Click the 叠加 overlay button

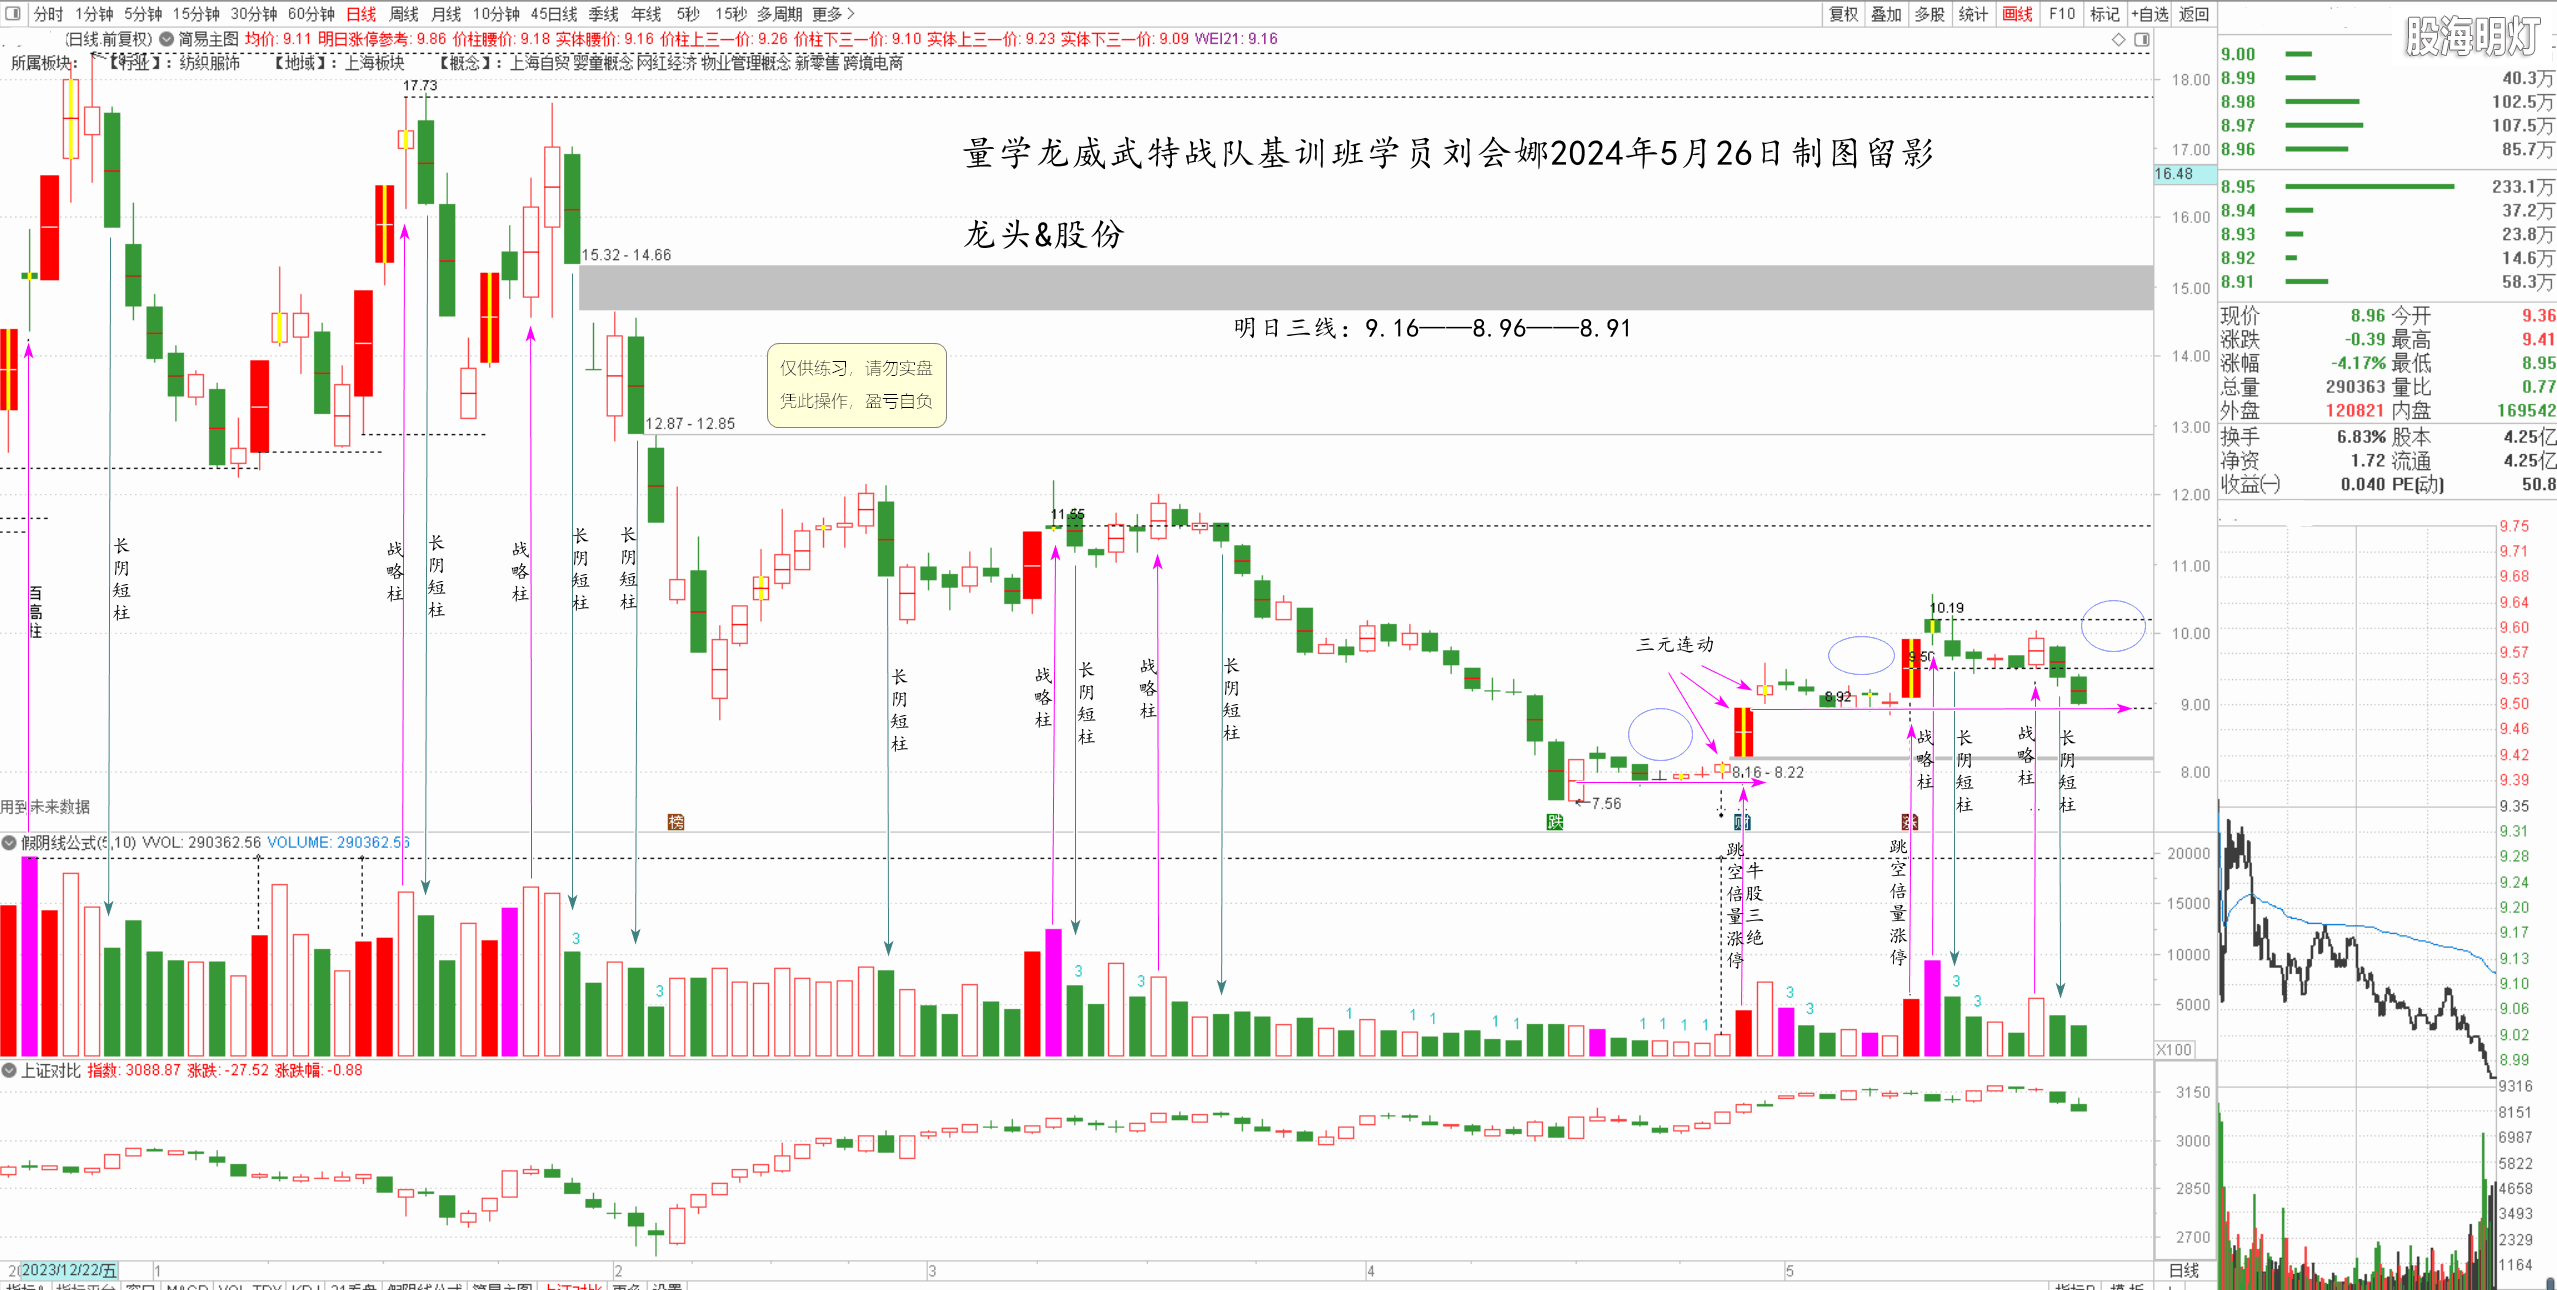point(1886,13)
